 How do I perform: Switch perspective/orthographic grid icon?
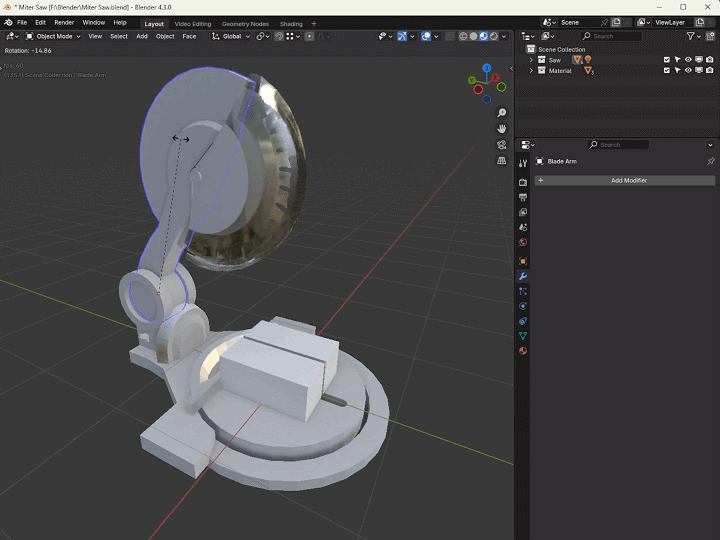pyautogui.click(x=501, y=161)
